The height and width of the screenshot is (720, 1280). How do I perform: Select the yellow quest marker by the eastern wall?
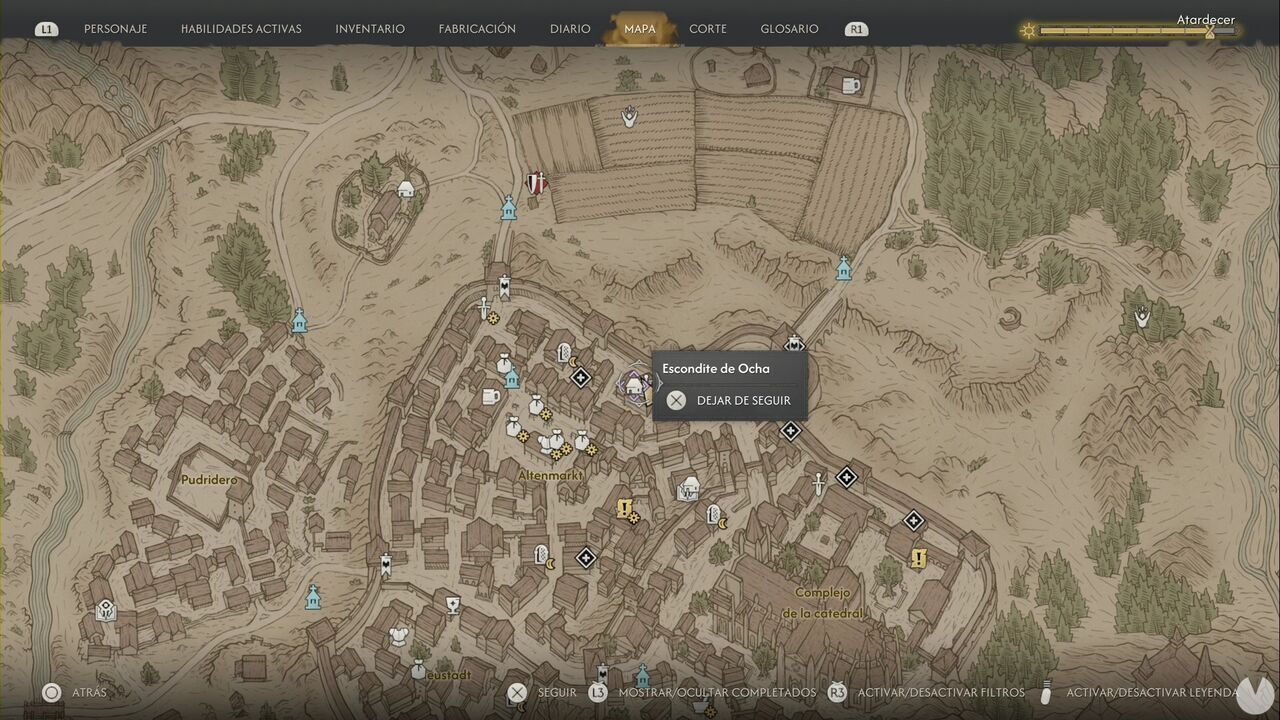pyautogui.click(x=918, y=558)
